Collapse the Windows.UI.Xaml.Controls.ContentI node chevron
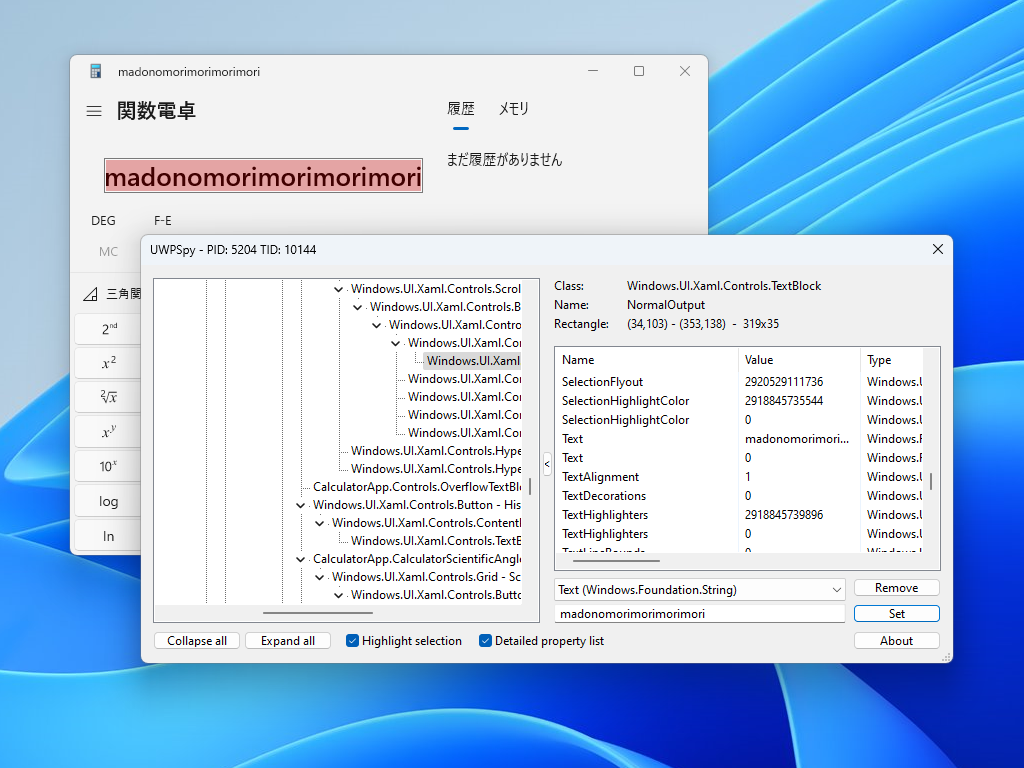 tap(319, 523)
